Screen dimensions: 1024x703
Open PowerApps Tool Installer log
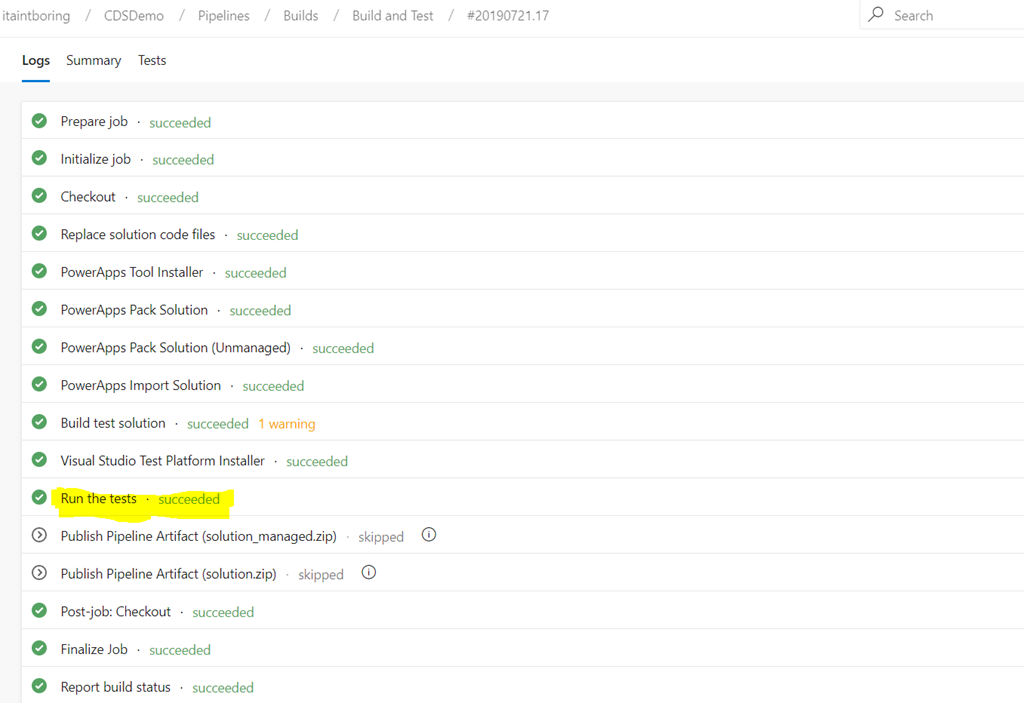(522, 272)
